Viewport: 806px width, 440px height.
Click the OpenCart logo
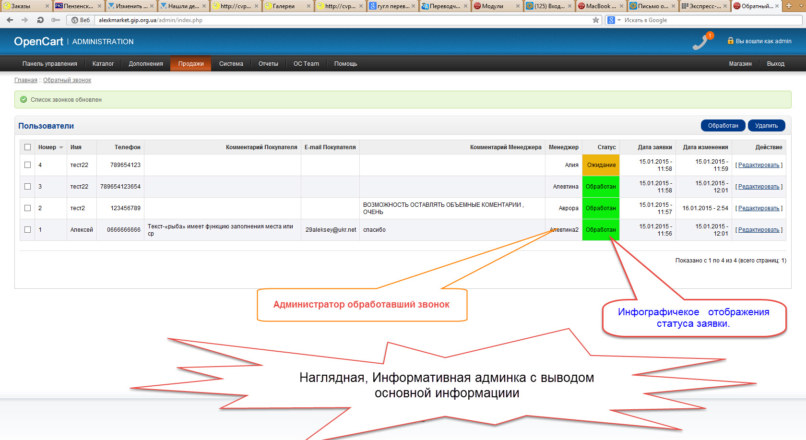point(39,41)
